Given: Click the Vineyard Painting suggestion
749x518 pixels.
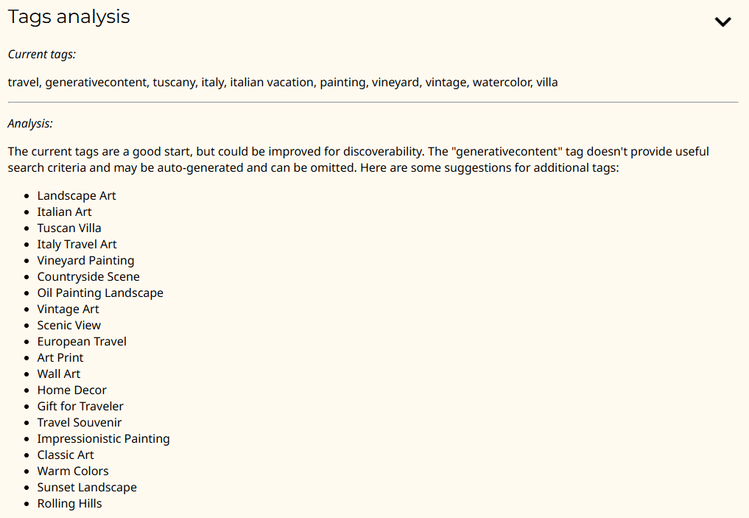Looking at the screenshot, I should click(x=86, y=260).
